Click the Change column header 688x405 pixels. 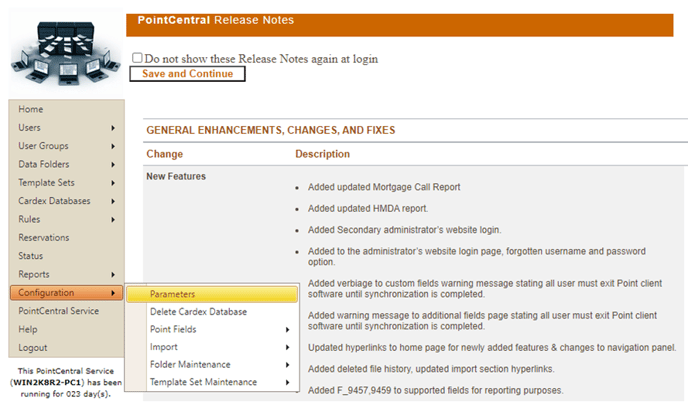click(165, 154)
